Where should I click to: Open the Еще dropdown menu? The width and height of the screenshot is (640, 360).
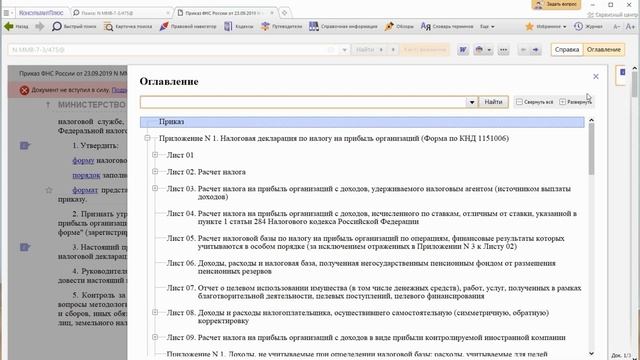pos(487,27)
